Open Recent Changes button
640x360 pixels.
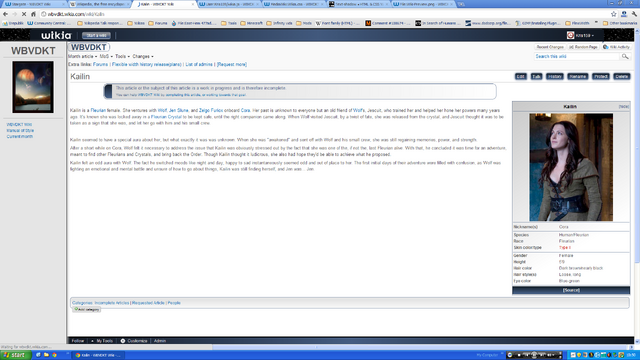pyautogui.click(x=550, y=47)
